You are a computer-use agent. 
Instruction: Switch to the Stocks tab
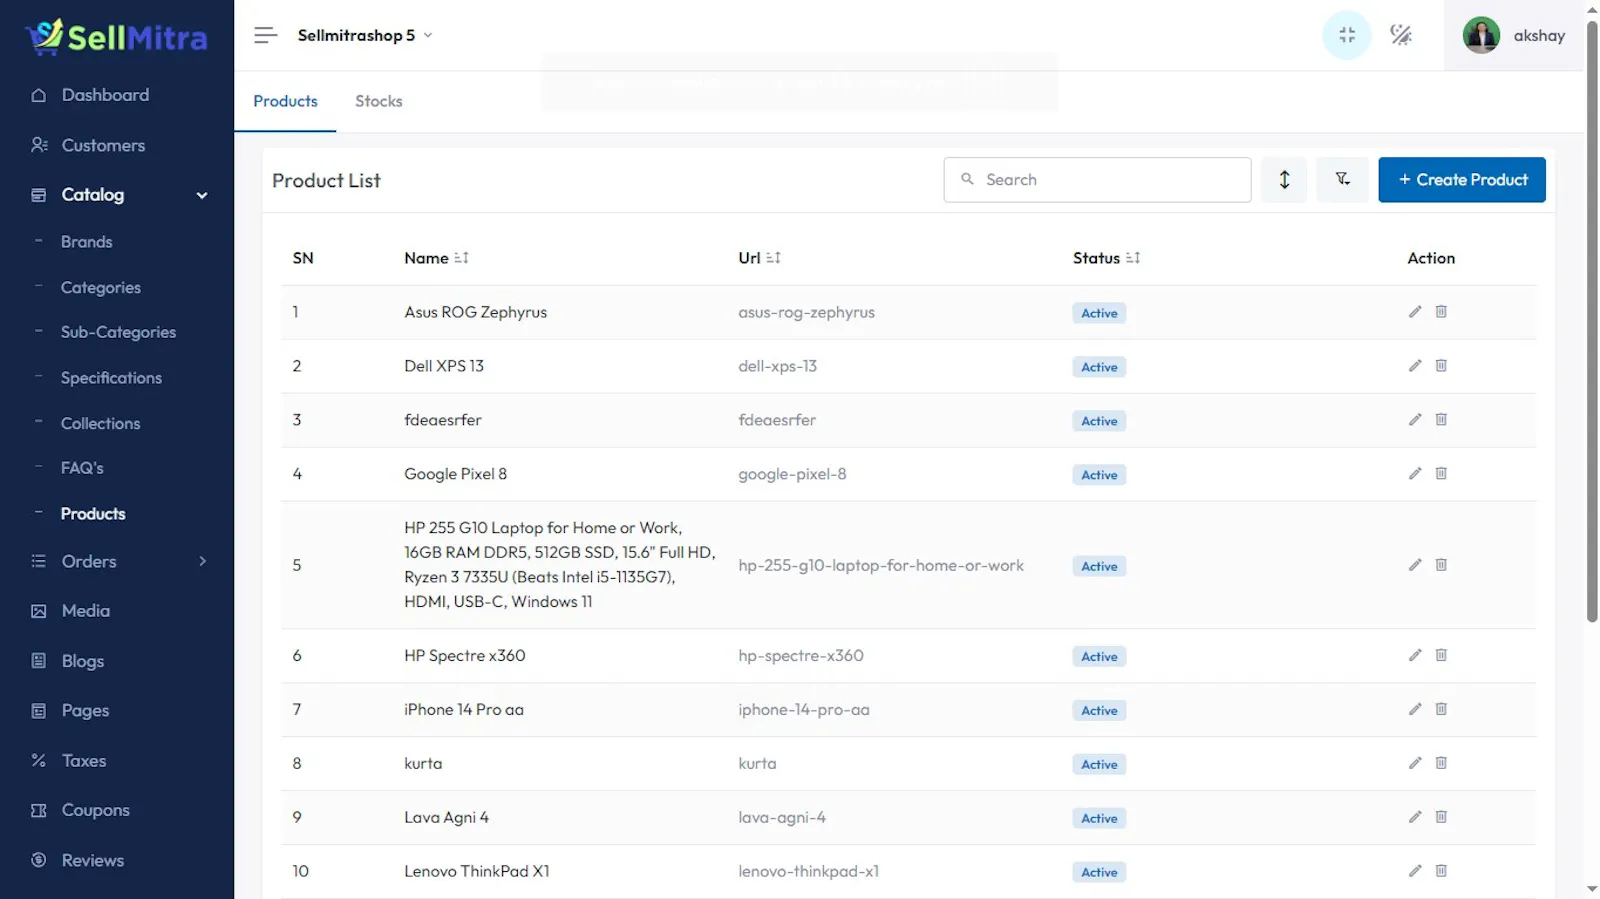[379, 101]
